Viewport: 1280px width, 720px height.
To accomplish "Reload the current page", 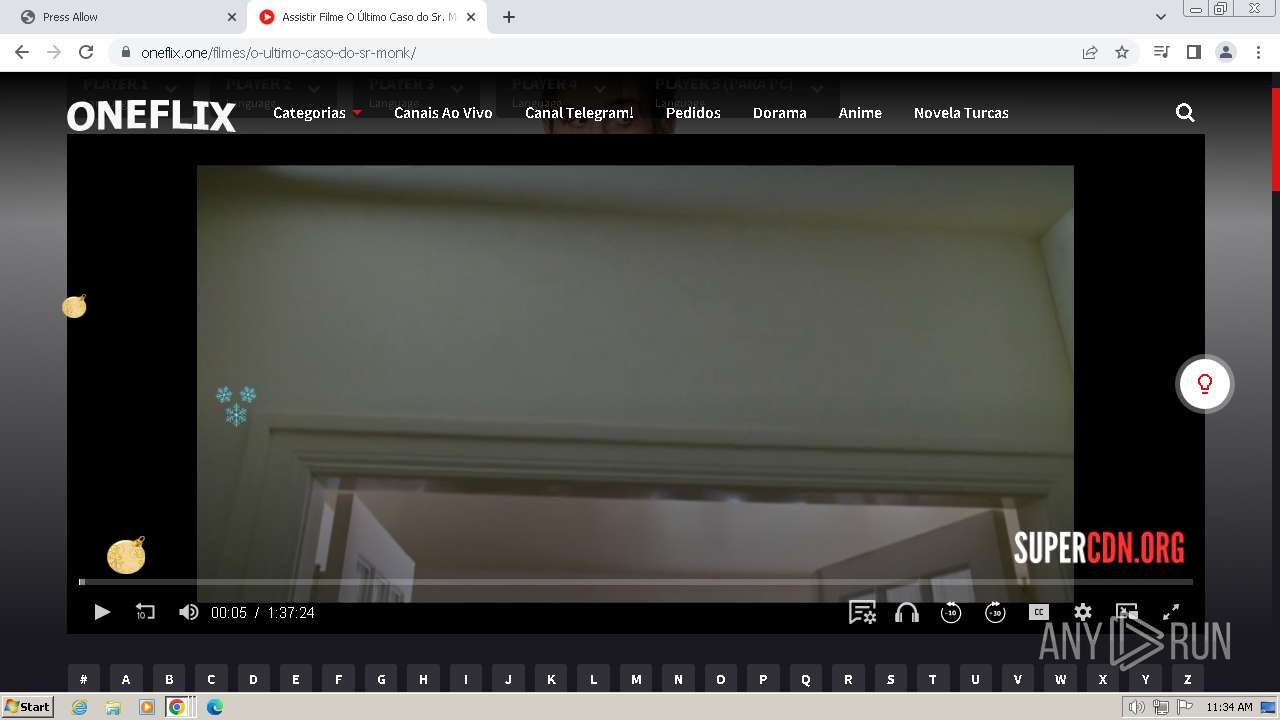I will (86, 52).
